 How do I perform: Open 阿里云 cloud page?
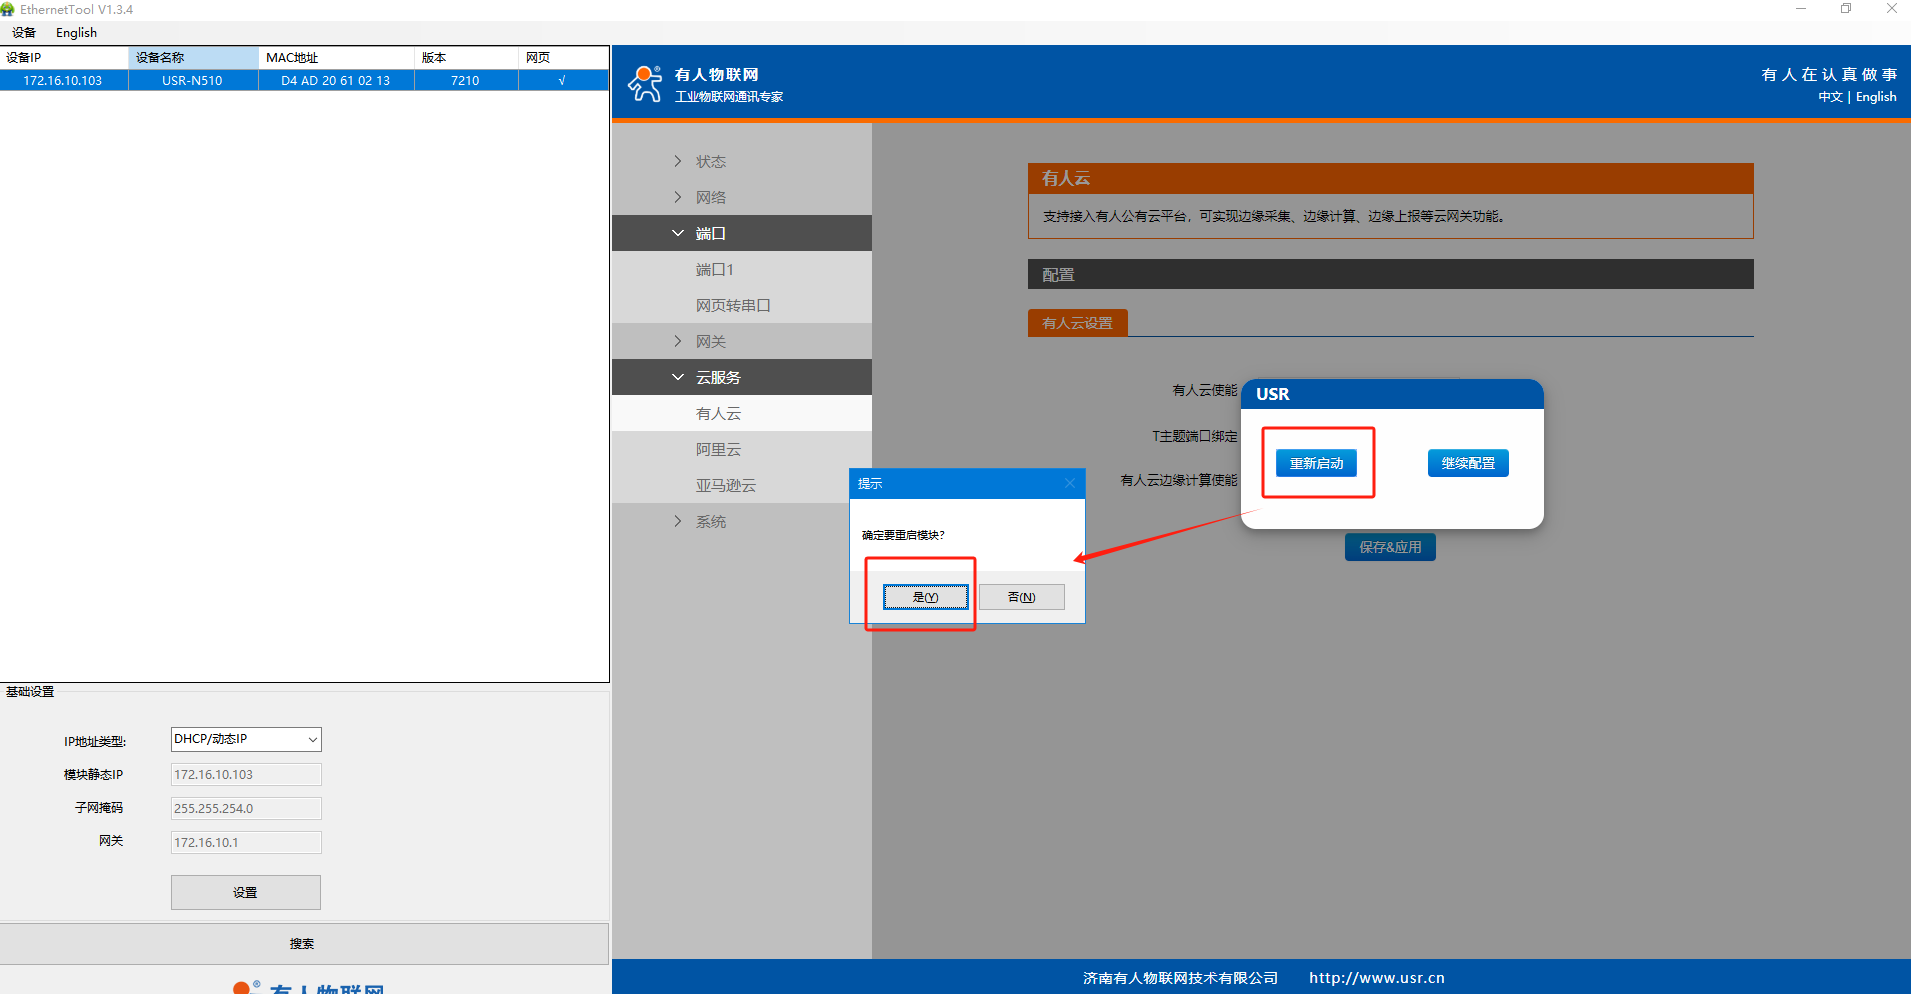[x=742, y=449]
